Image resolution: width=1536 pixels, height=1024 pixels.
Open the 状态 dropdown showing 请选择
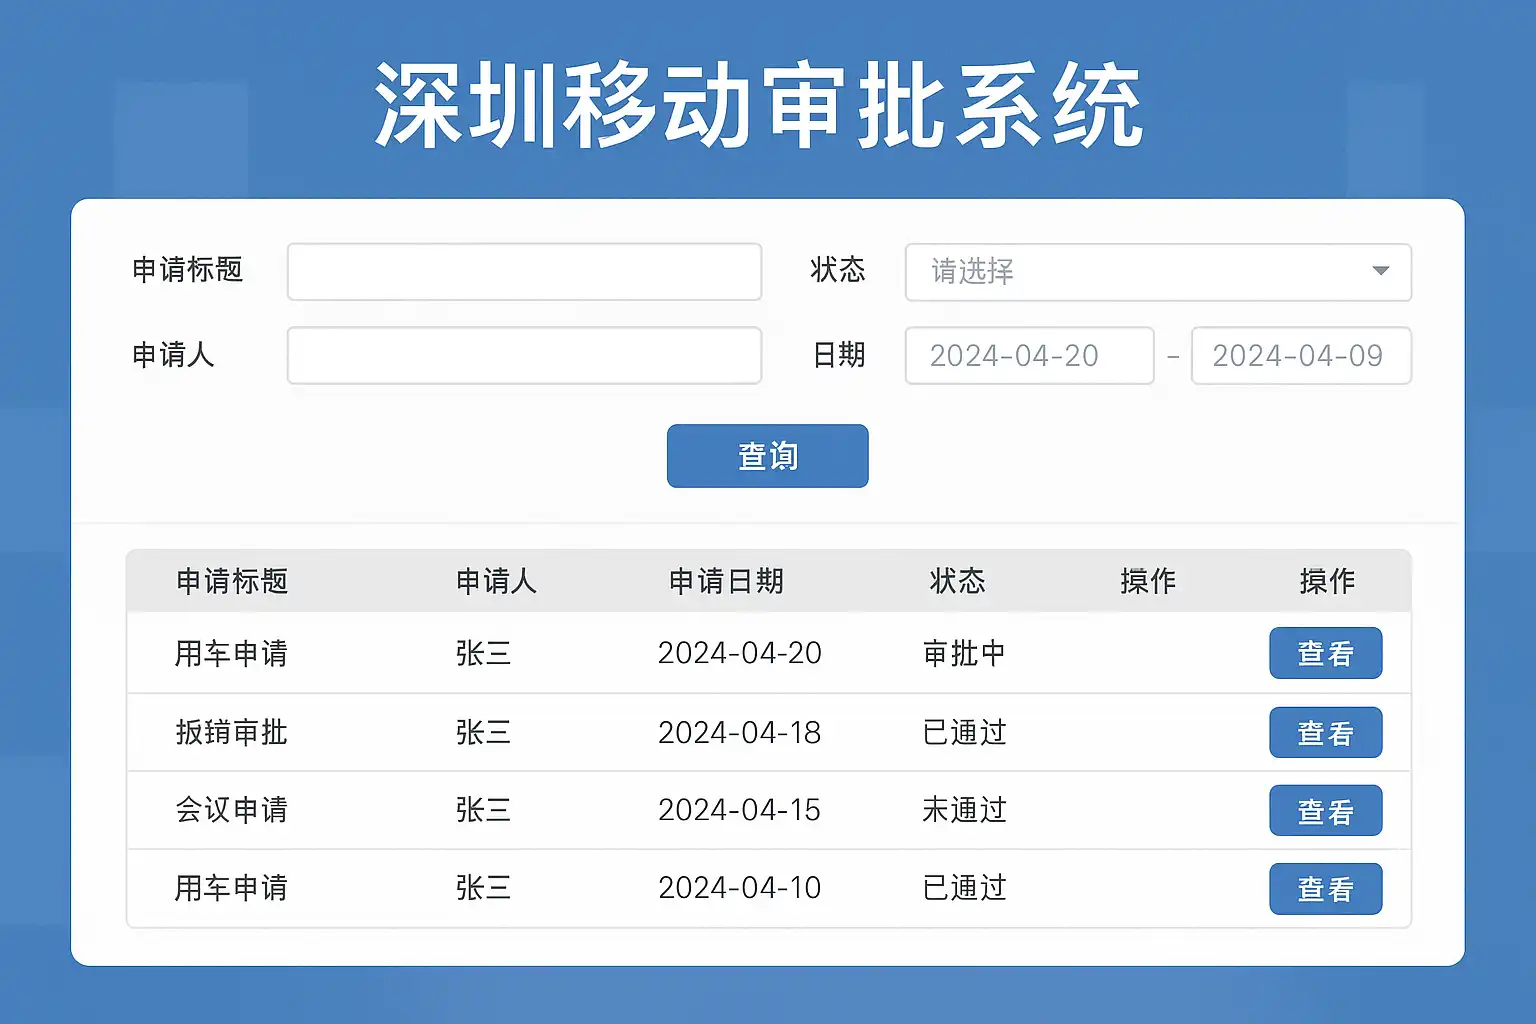(1158, 272)
